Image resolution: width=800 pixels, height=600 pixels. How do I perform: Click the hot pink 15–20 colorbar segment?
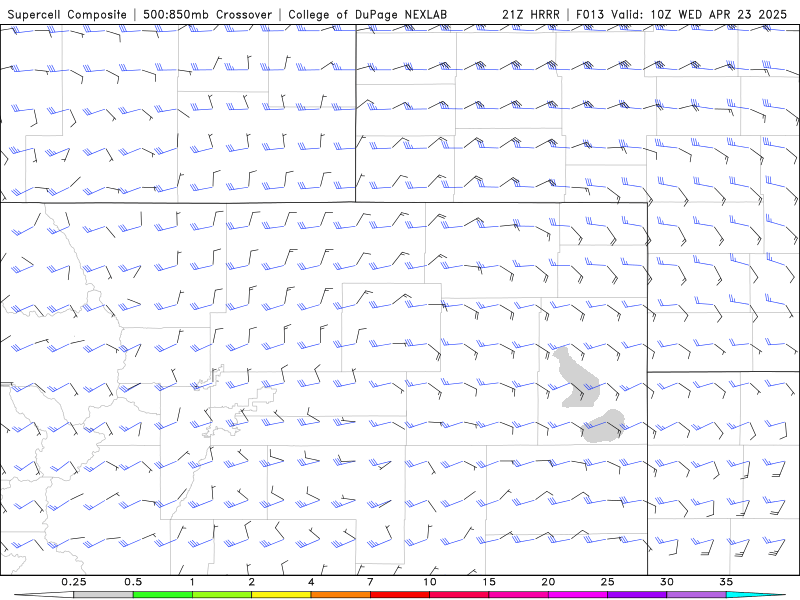tap(518, 595)
